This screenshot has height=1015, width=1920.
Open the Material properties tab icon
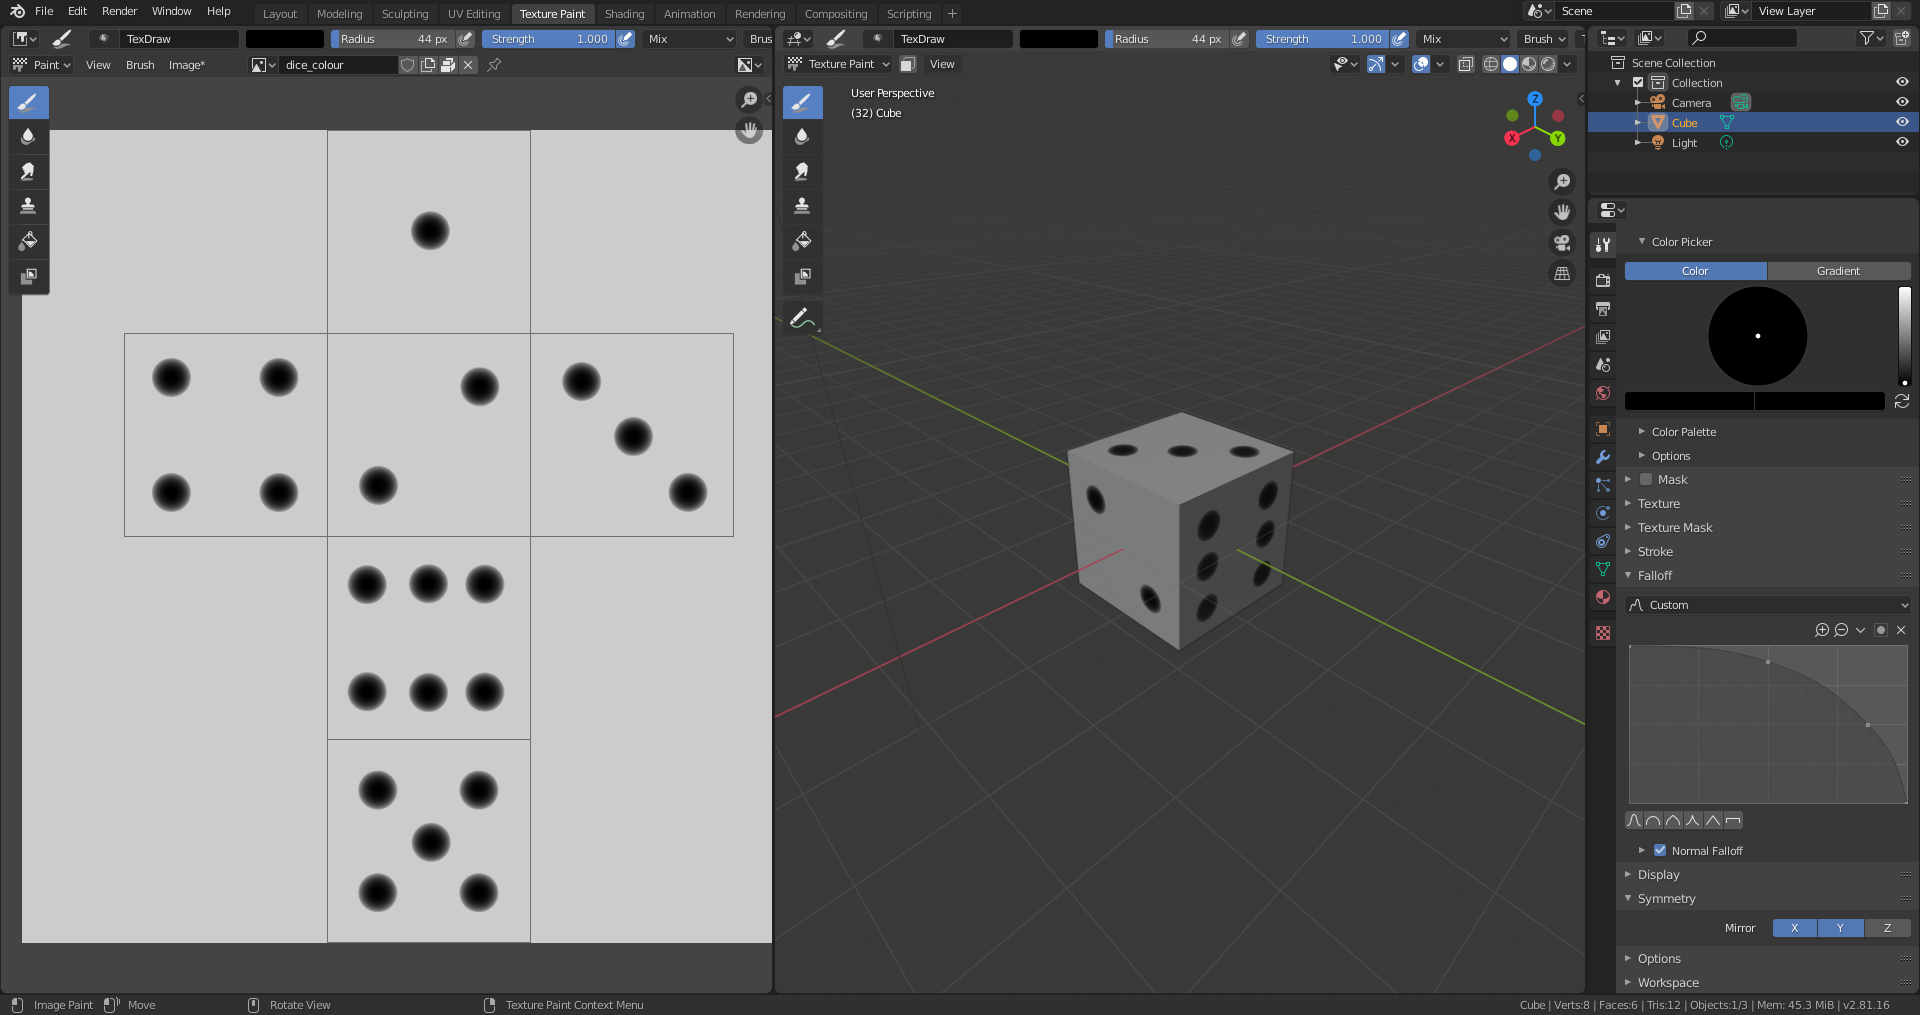(x=1603, y=597)
